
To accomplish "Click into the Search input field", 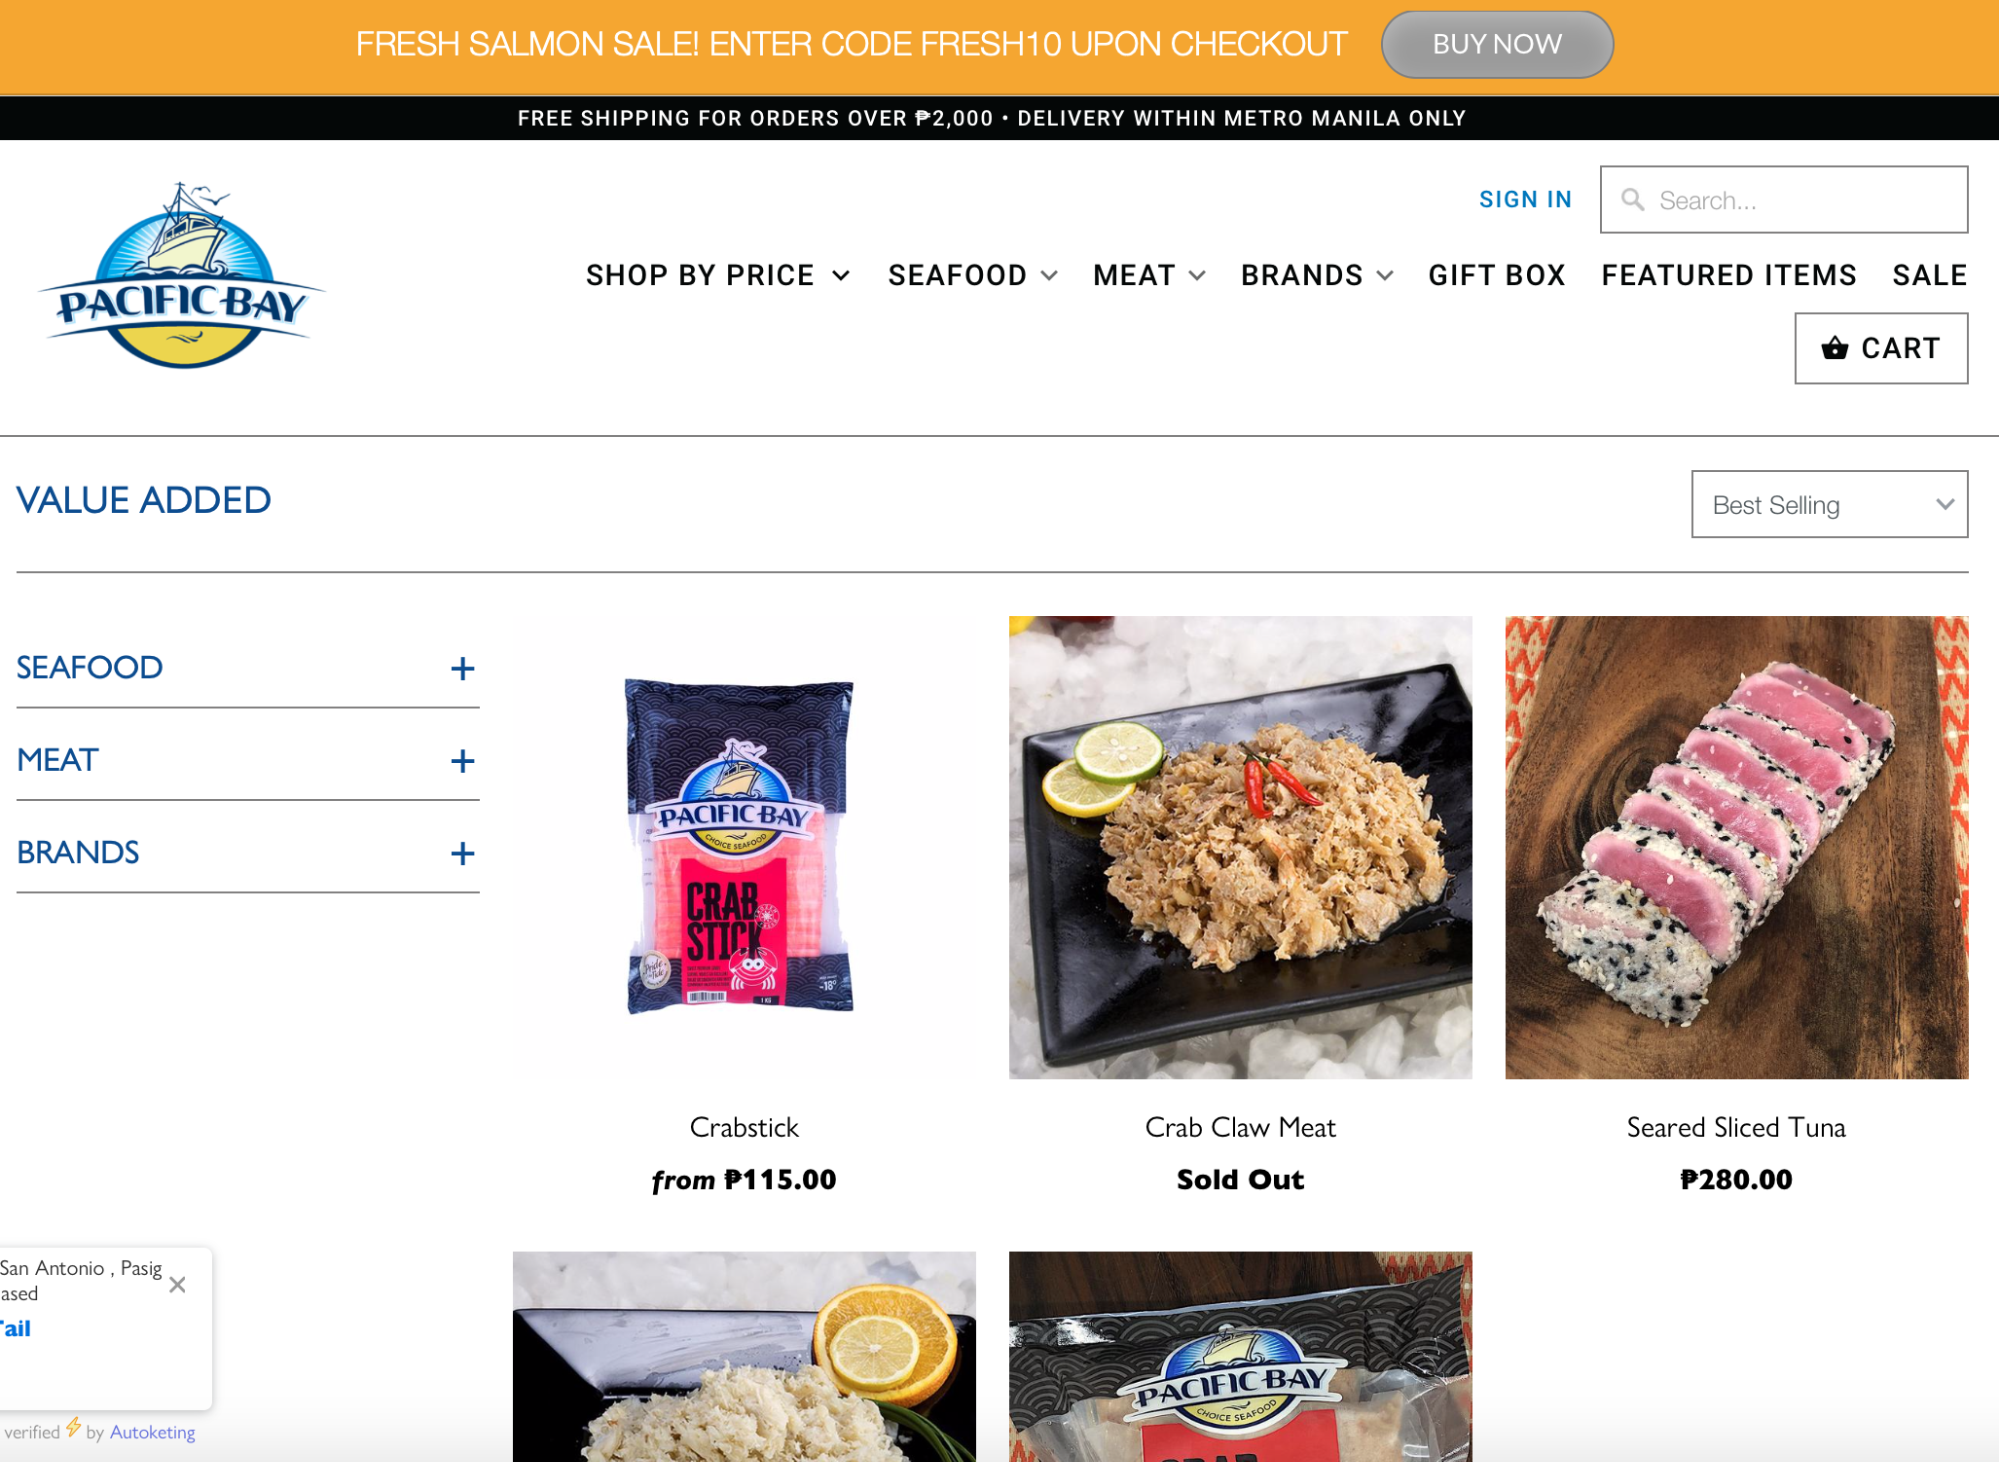I will point(1783,200).
